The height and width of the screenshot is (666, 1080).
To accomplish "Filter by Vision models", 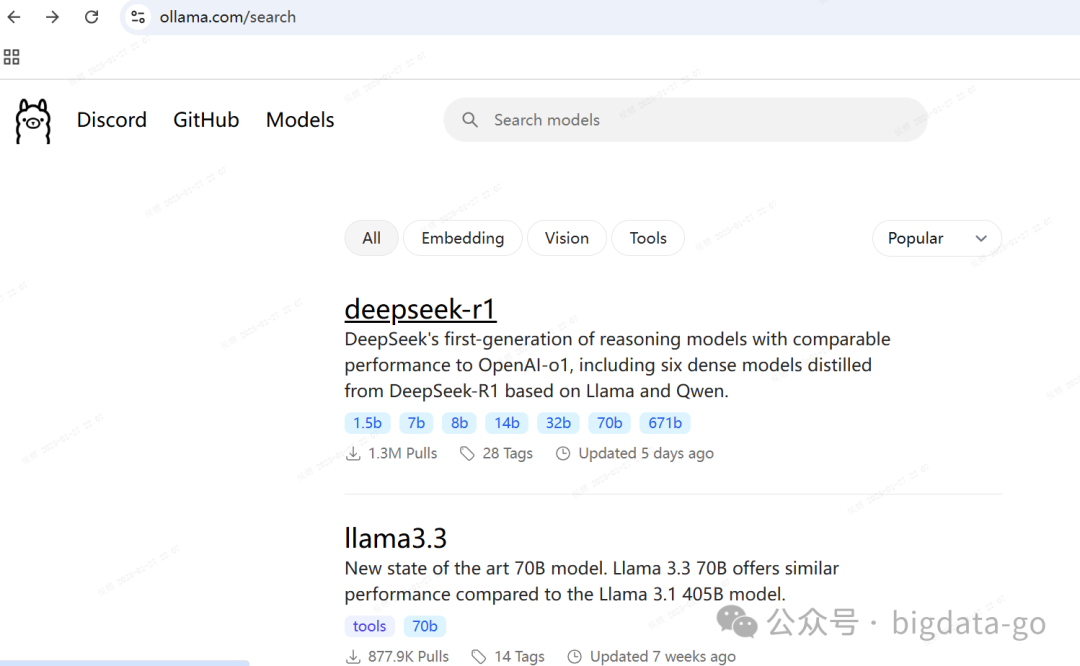I will [567, 238].
